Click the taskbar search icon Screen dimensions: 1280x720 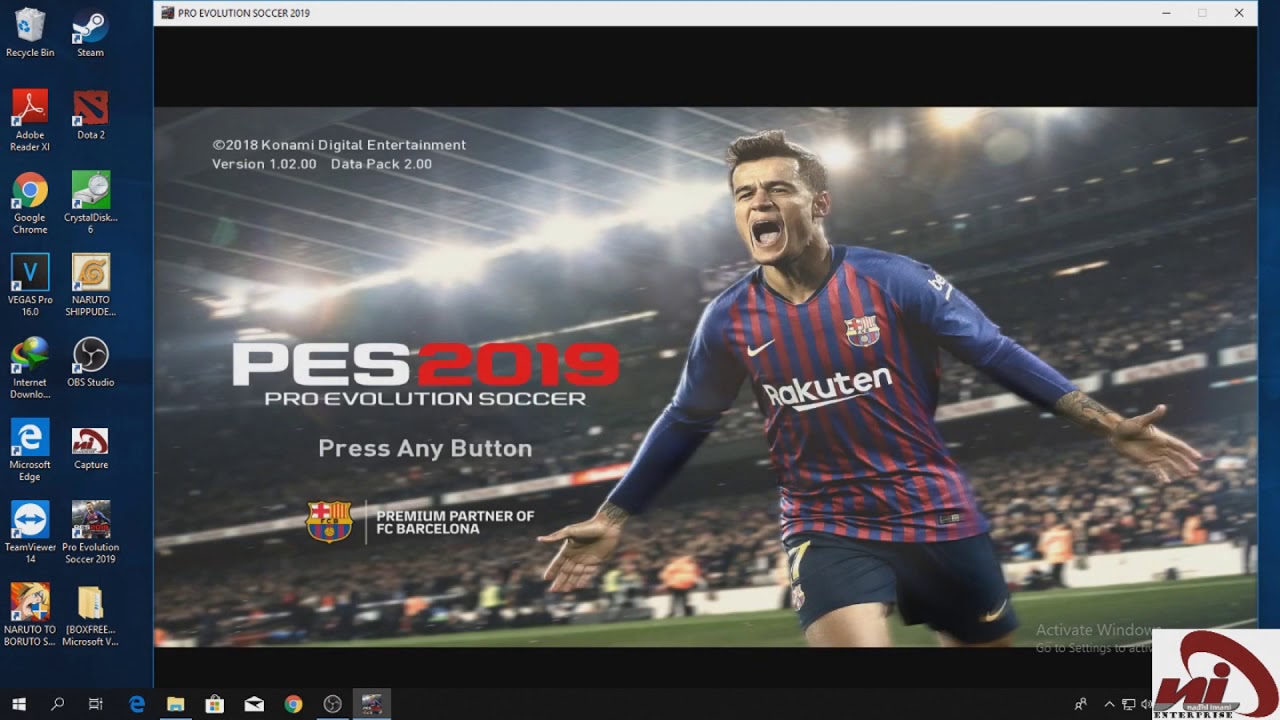[57, 704]
